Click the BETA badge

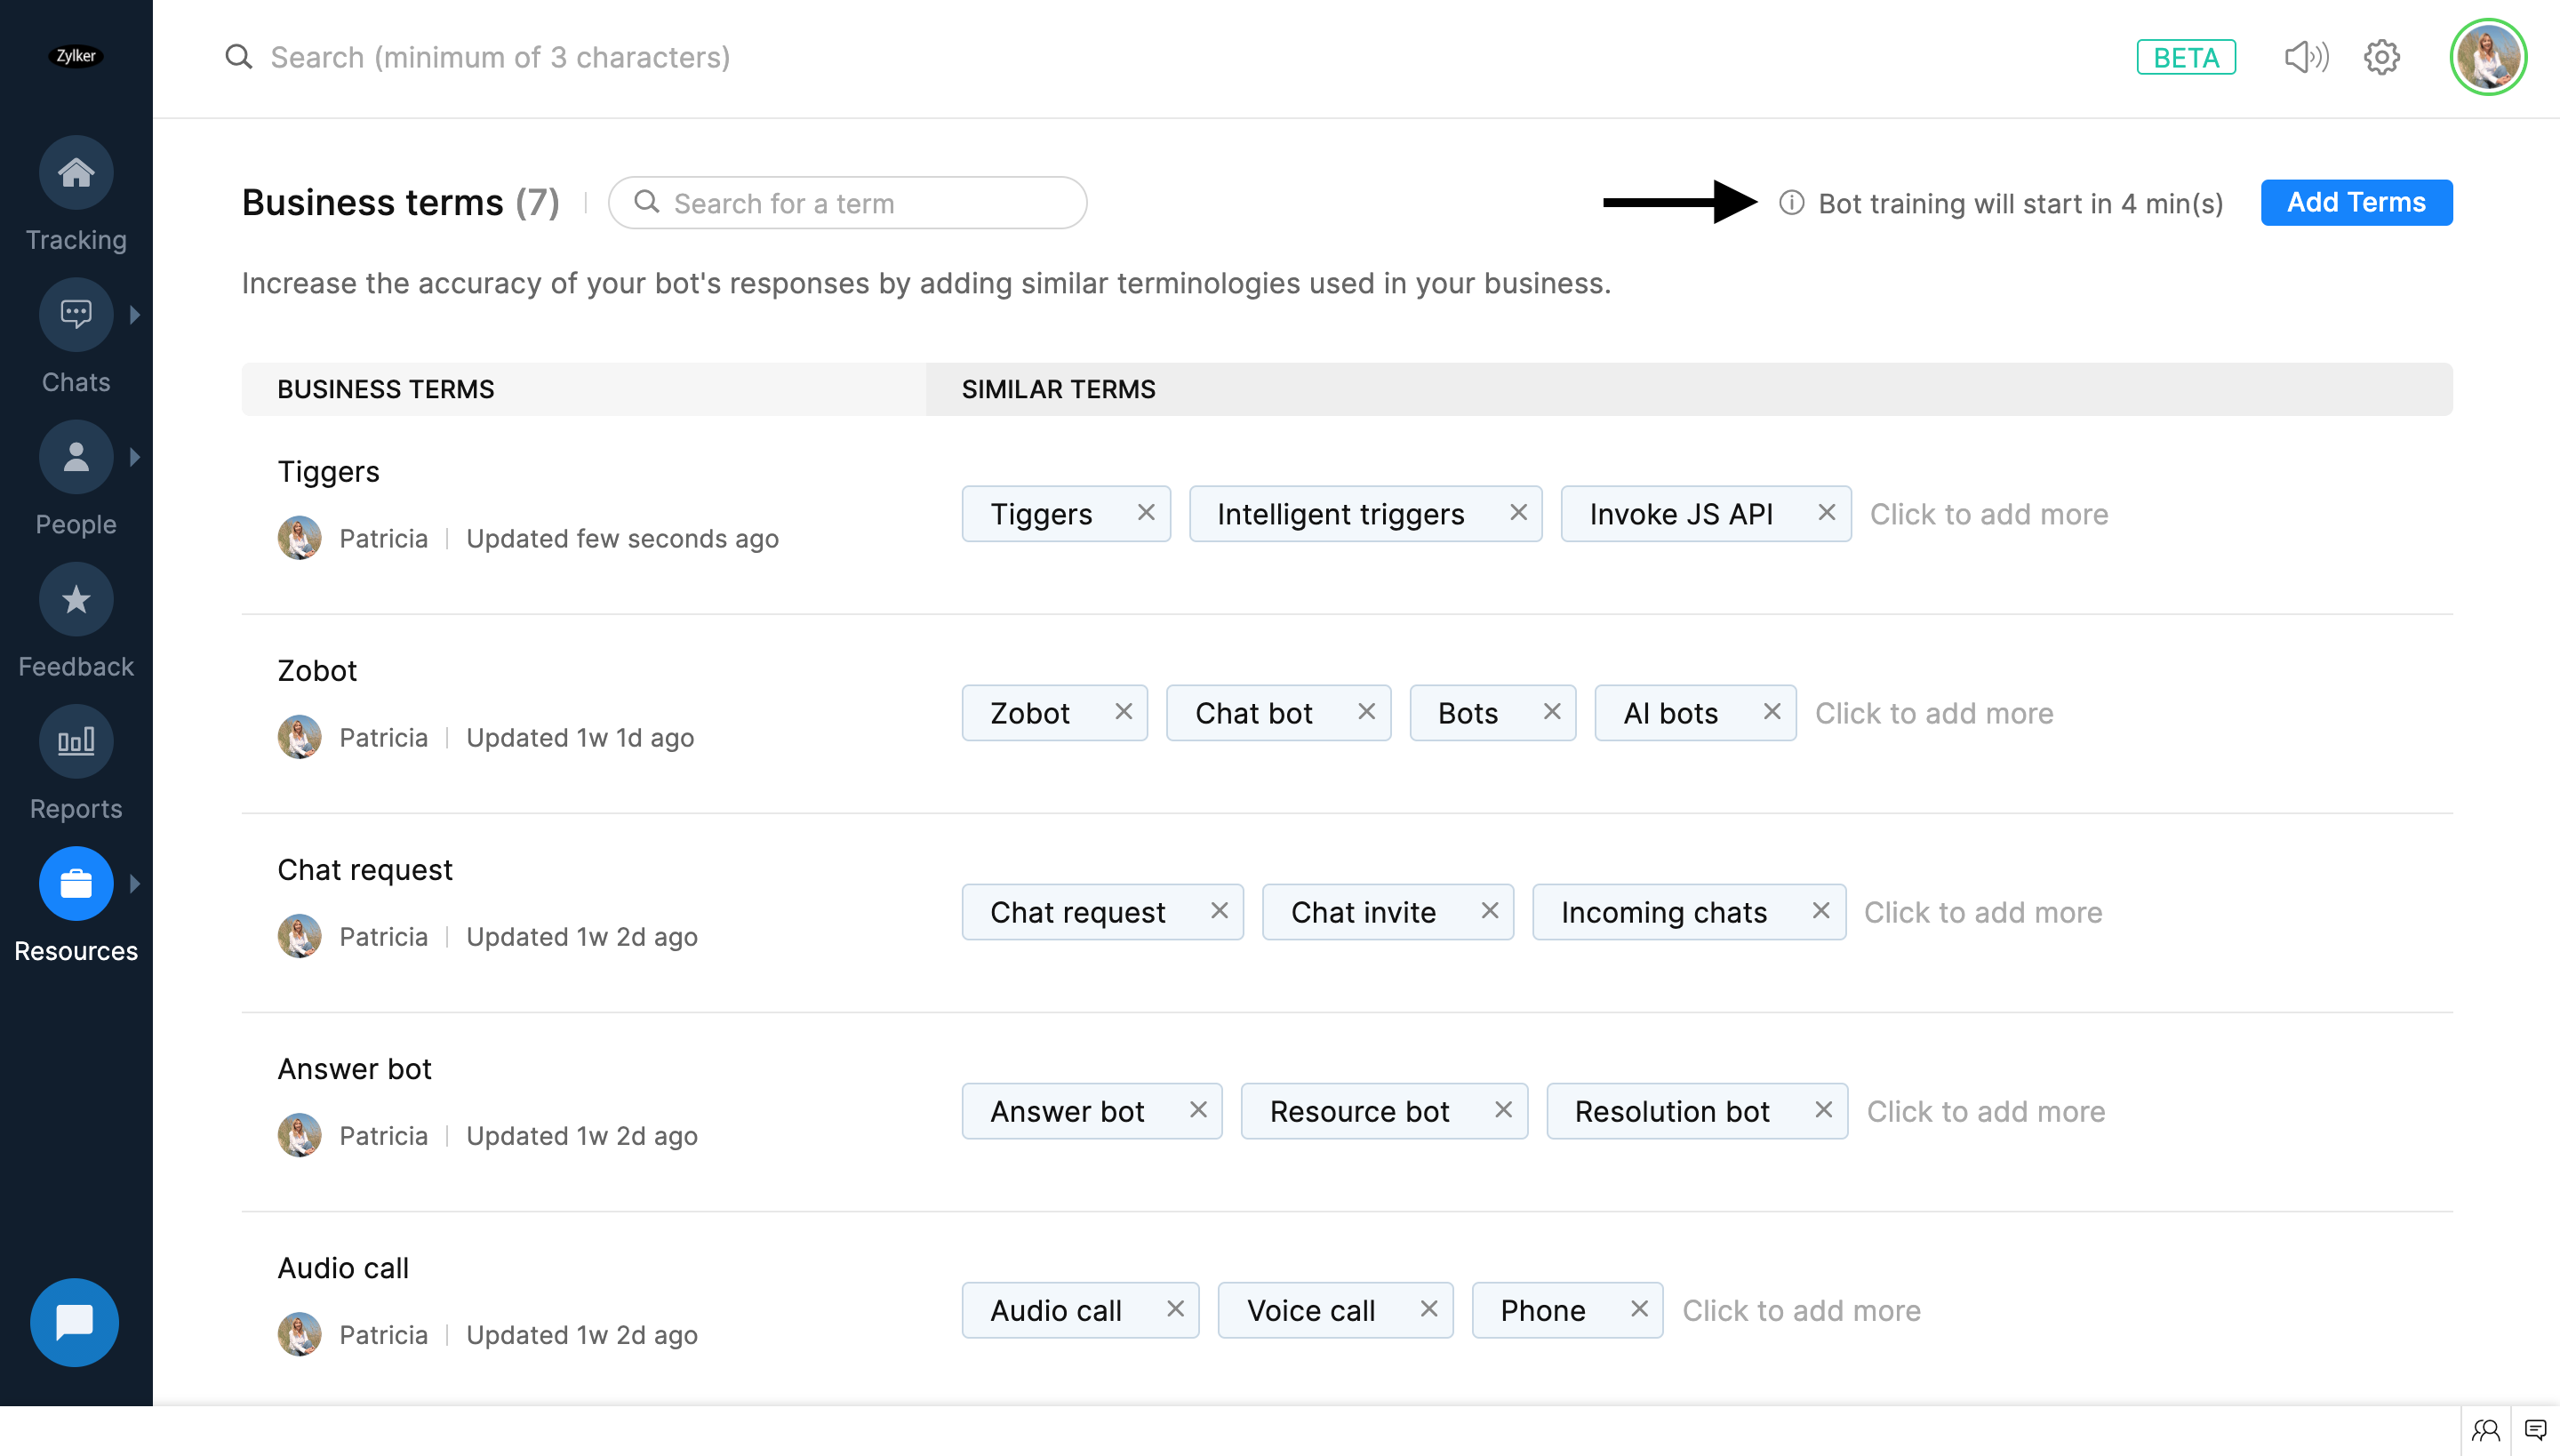pyautogui.click(x=2186, y=57)
